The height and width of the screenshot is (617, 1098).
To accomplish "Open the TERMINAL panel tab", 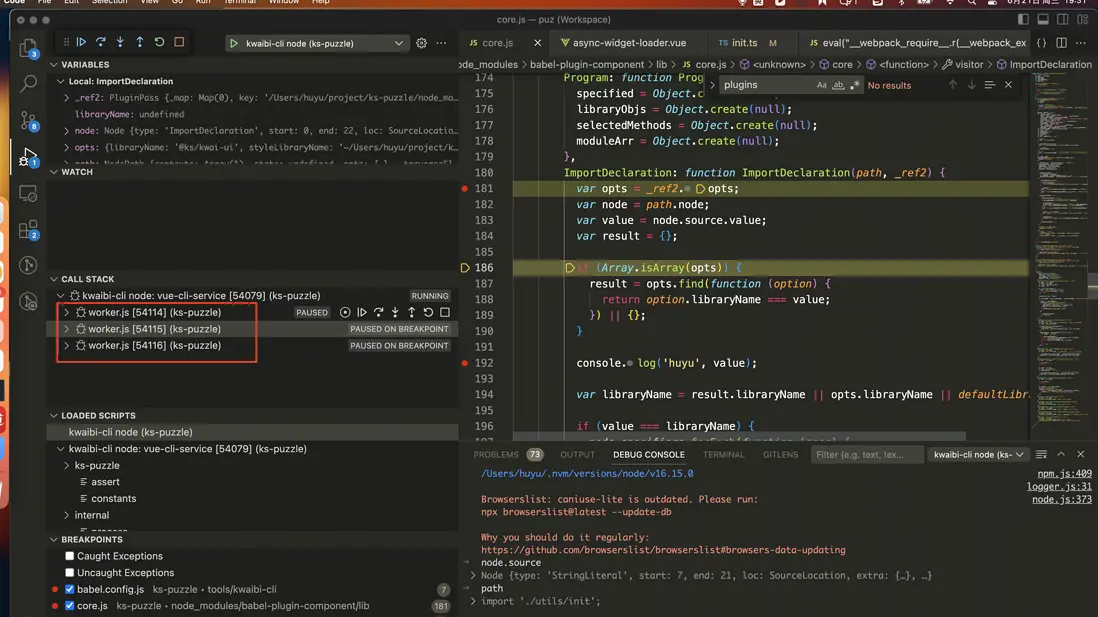I will (723, 454).
